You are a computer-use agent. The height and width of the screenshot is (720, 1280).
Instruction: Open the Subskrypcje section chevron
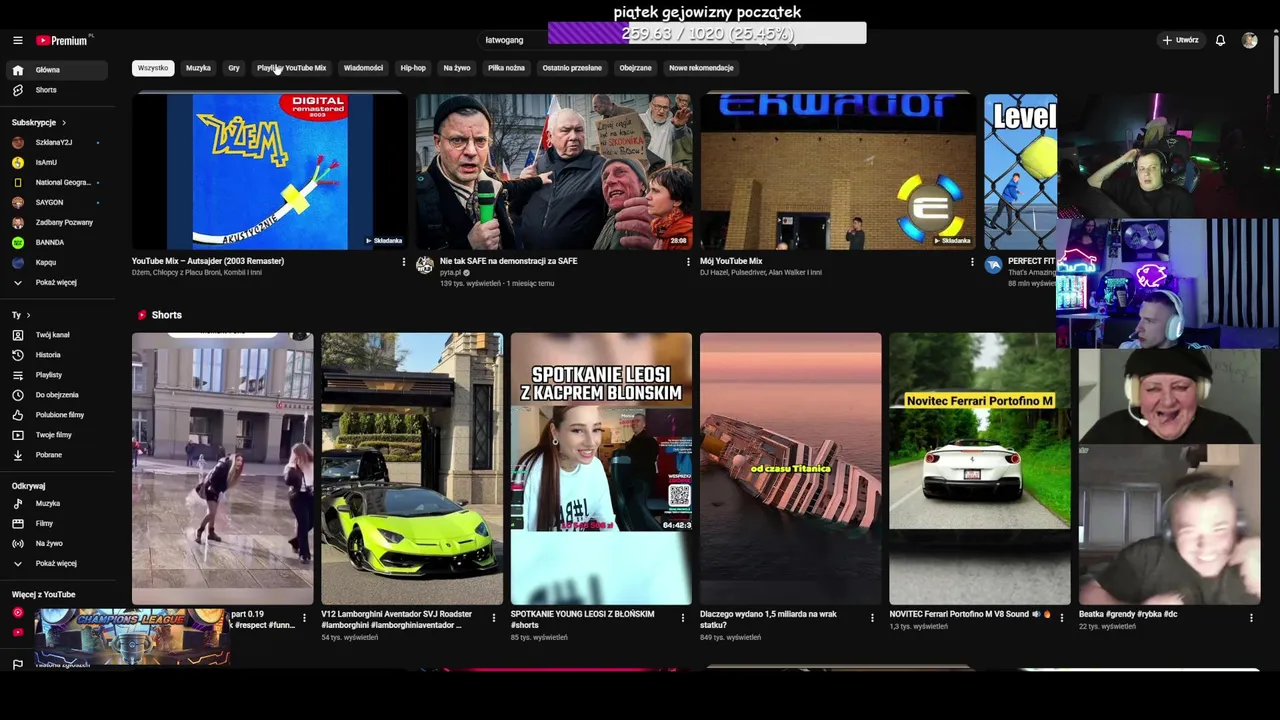[x=64, y=122]
